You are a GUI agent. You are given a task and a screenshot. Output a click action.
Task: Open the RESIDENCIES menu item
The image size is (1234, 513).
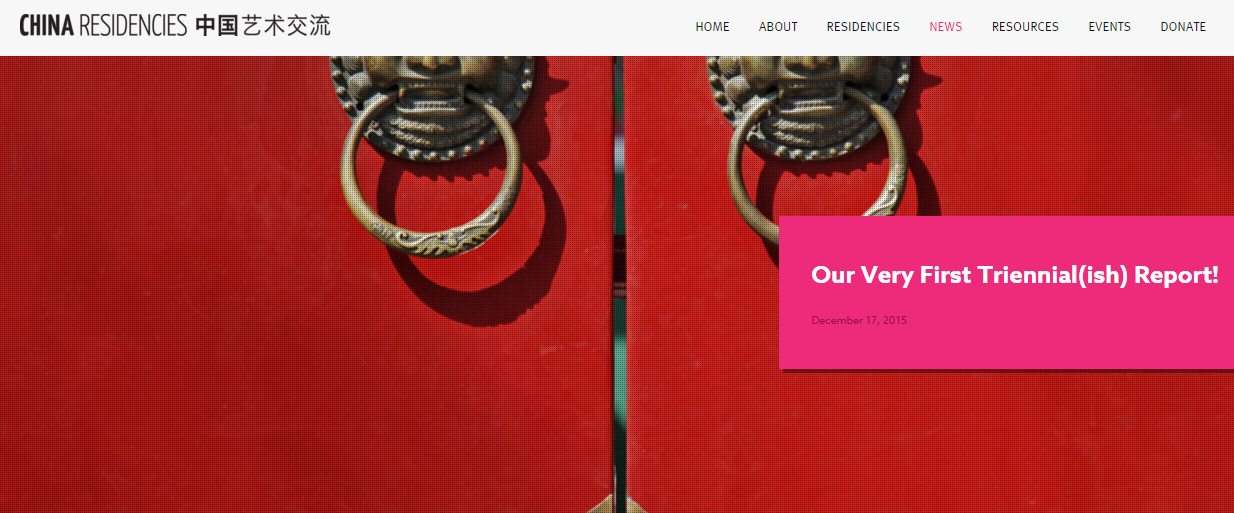863,27
